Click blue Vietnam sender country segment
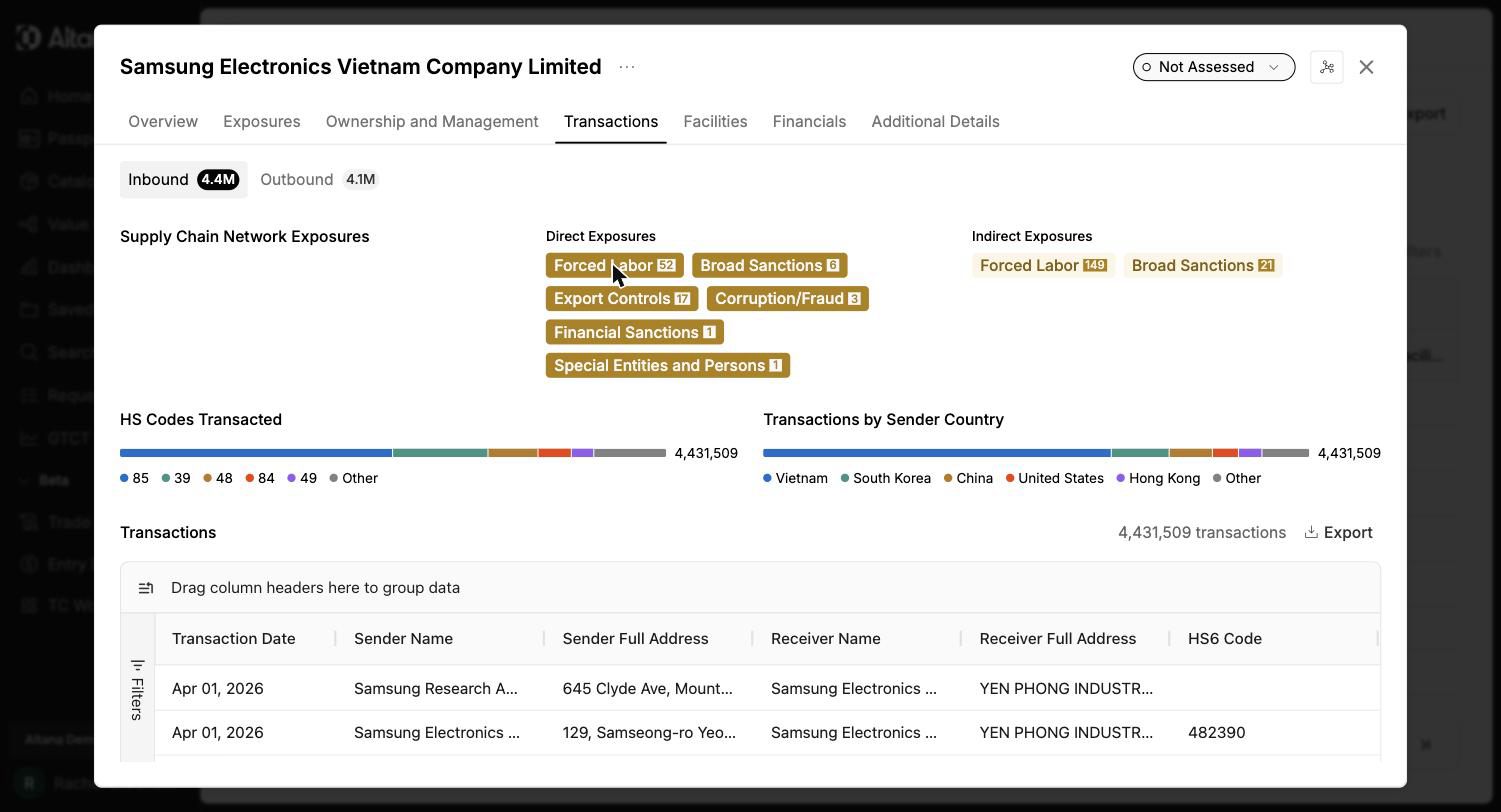Screen dimensions: 1501x812 937,453
